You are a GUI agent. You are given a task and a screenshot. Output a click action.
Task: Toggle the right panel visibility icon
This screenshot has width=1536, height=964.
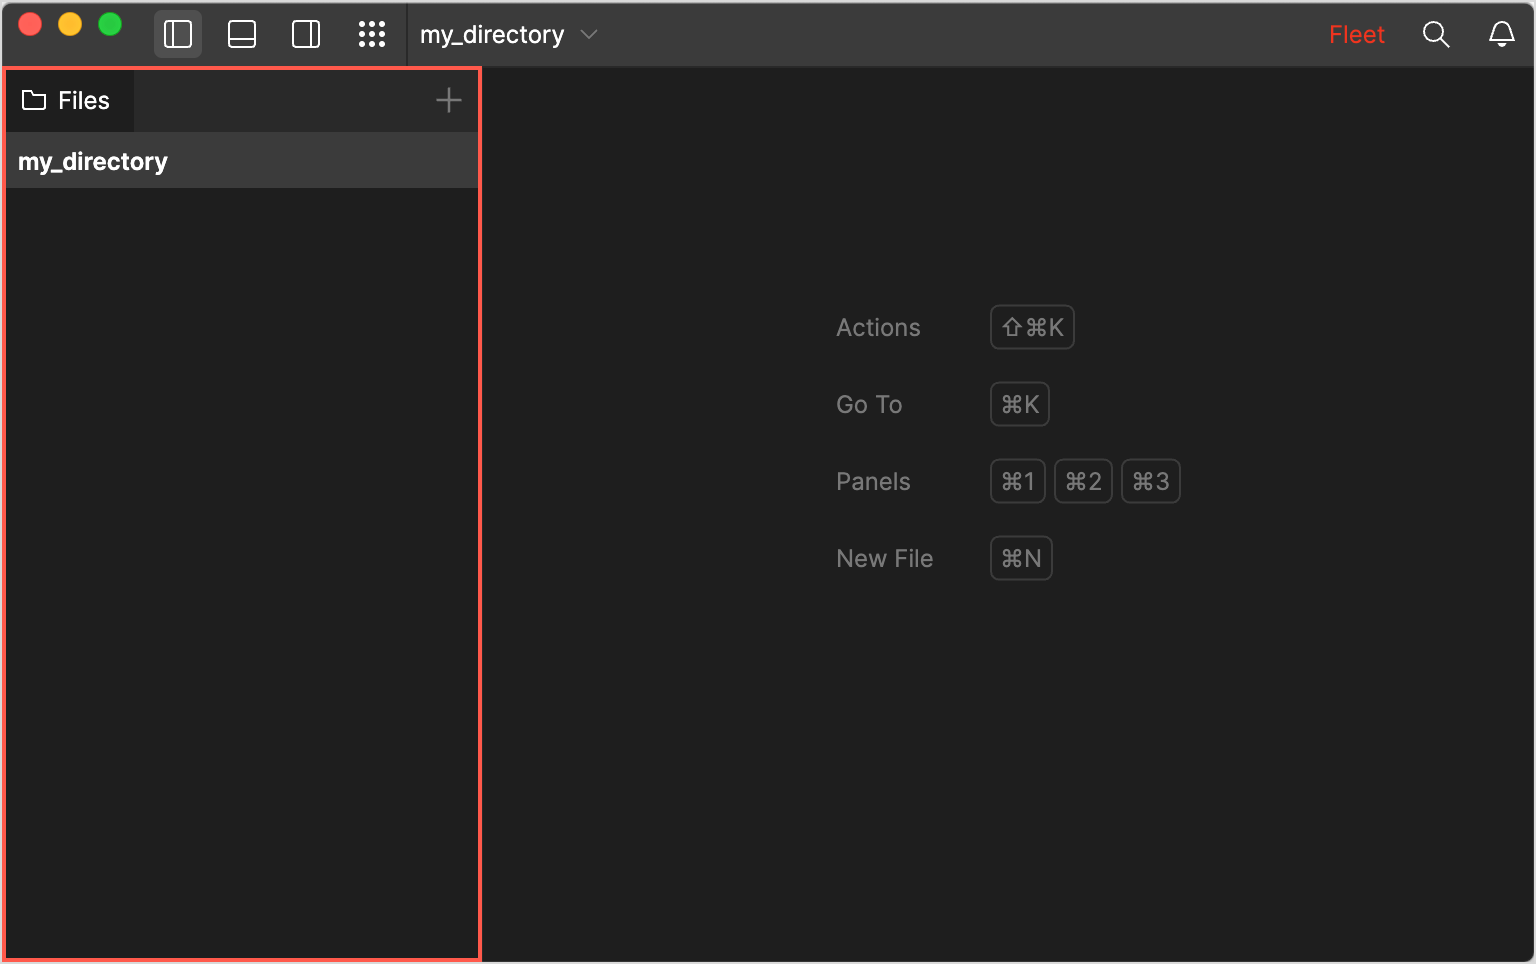click(x=305, y=33)
